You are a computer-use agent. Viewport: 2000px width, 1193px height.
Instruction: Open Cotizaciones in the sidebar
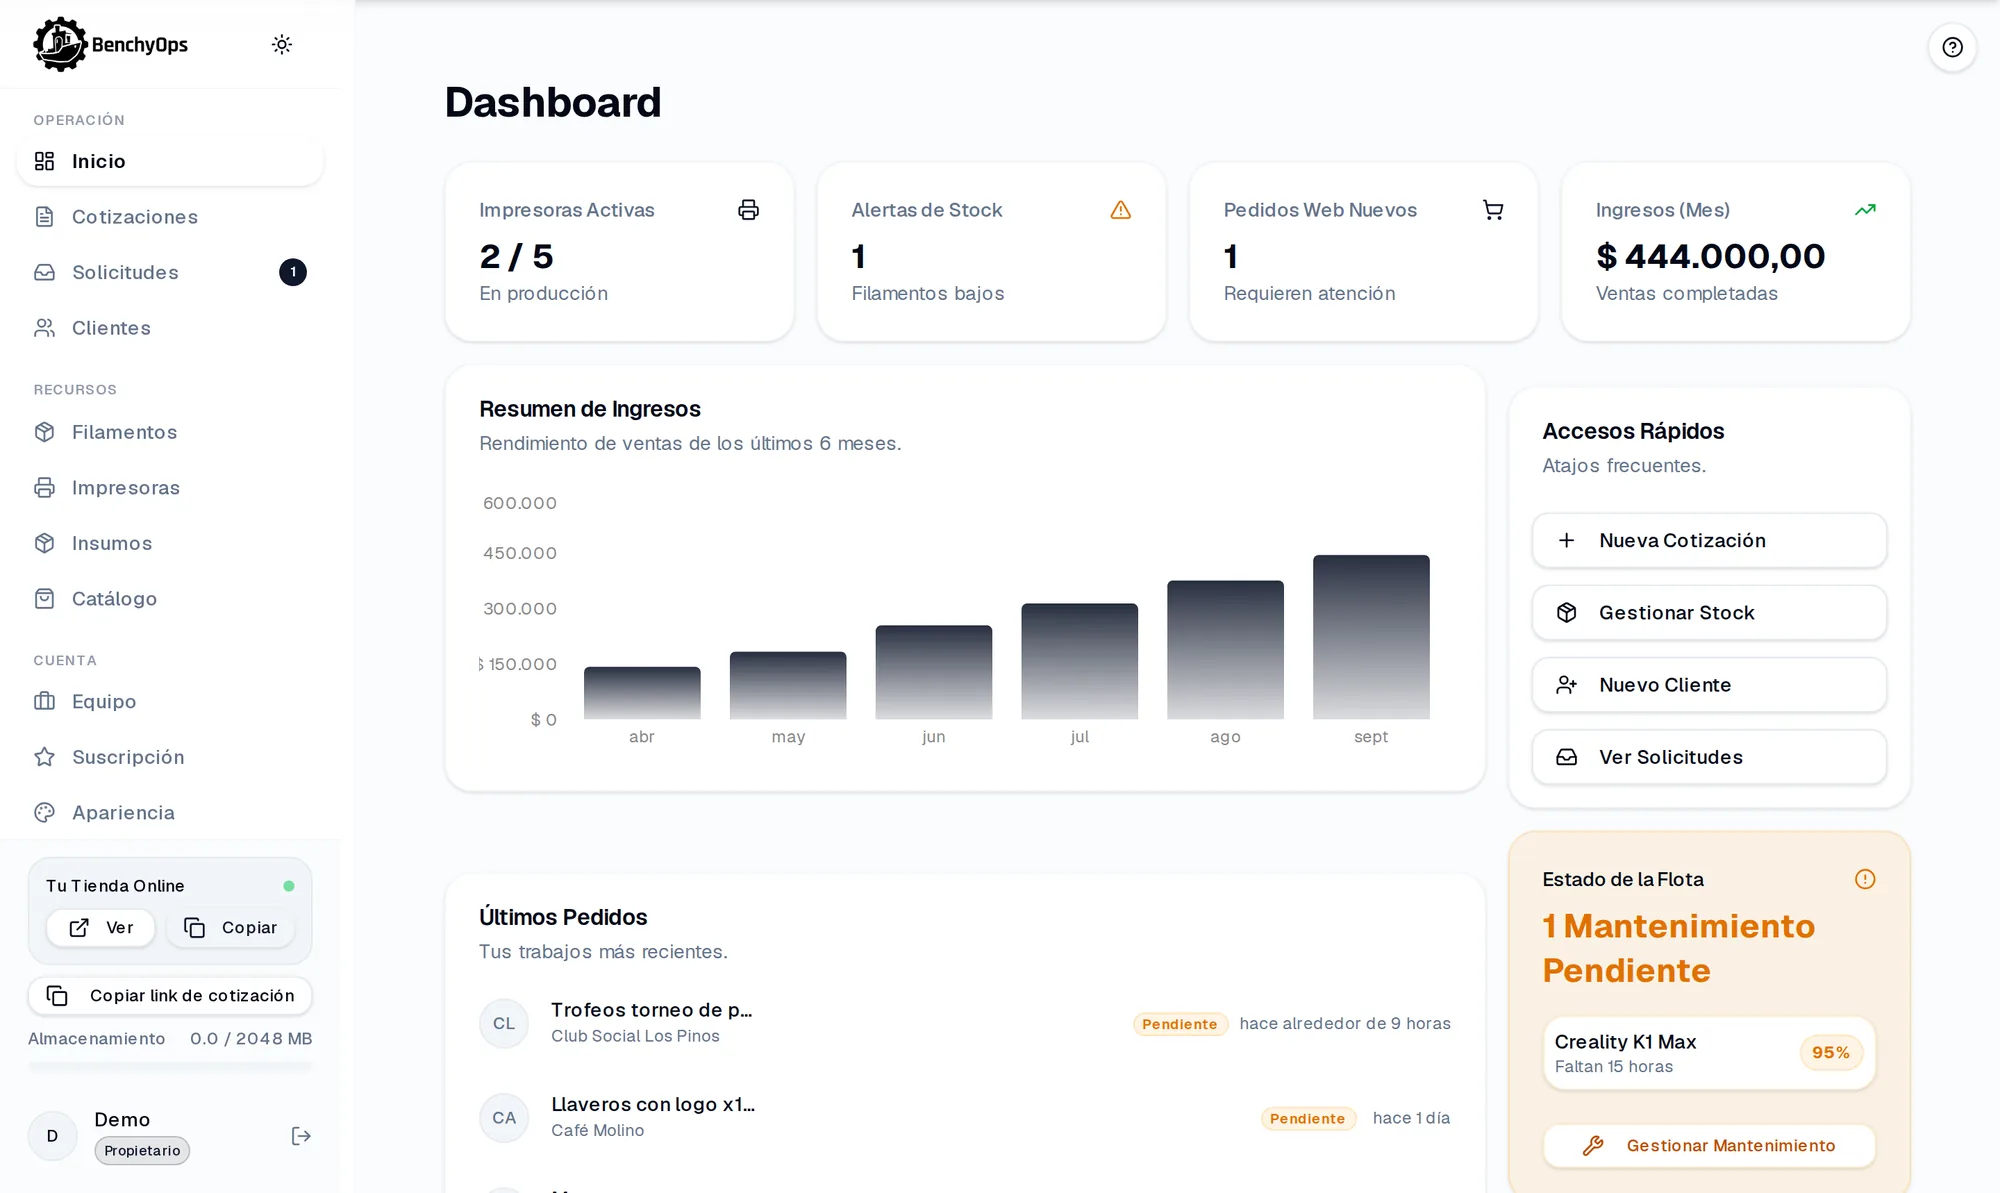tap(170, 217)
